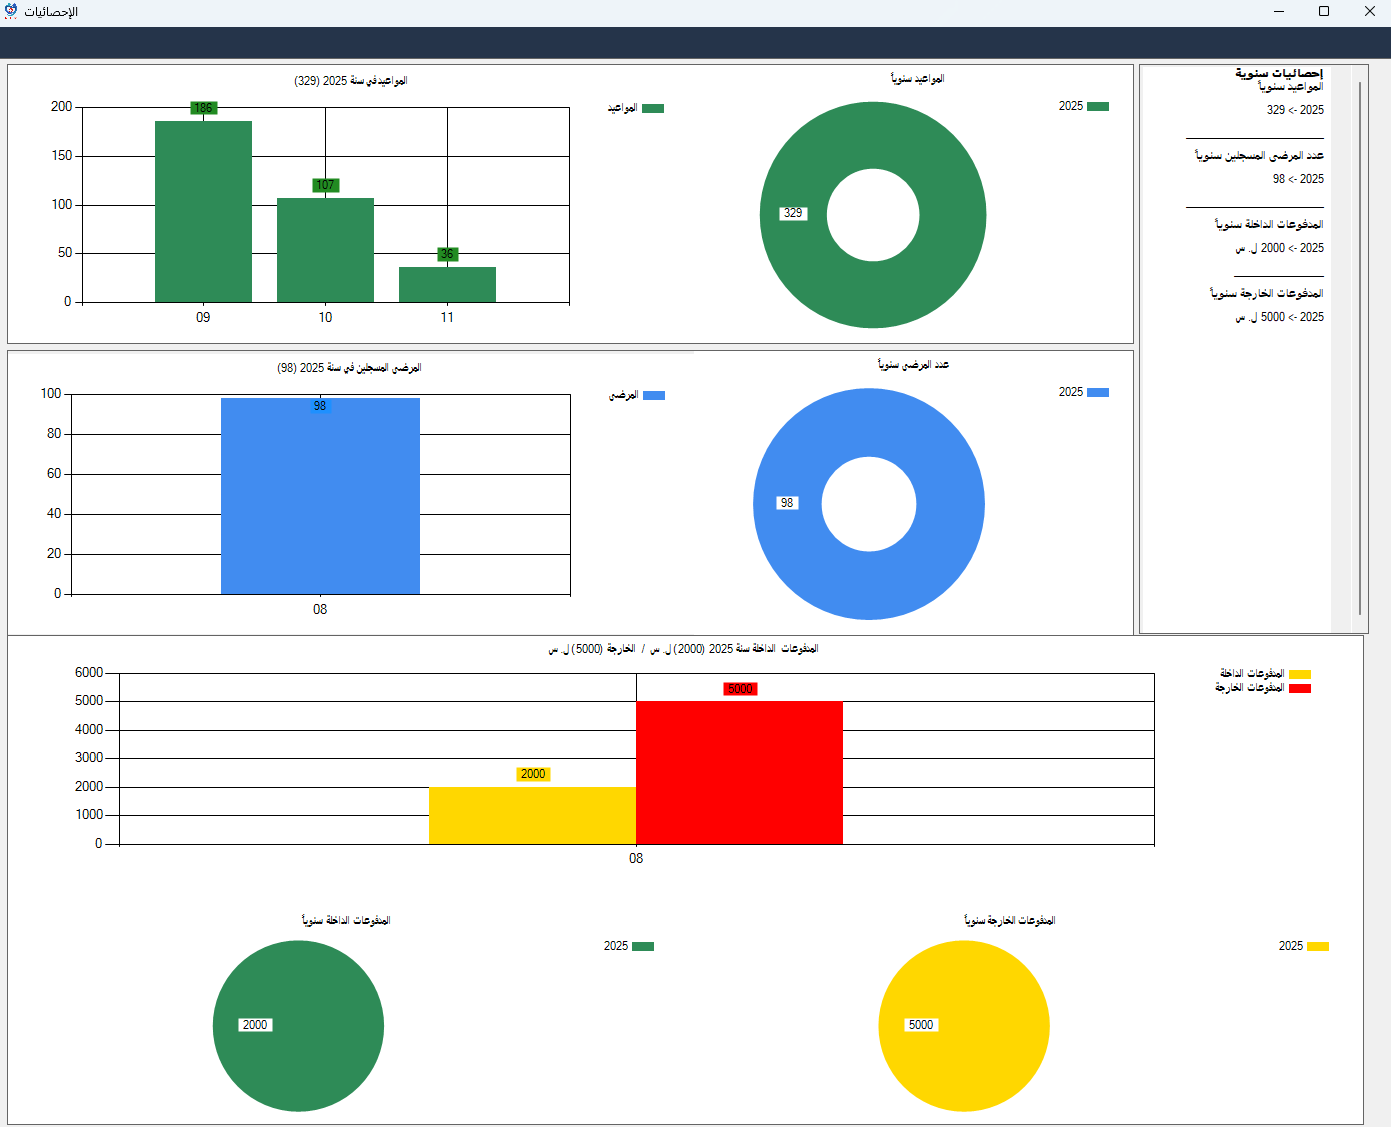The height and width of the screenshot is (1127, 1391).
Task: Select the red outgoing payments bar labeled 5000
Action: [x=739, y=772]
